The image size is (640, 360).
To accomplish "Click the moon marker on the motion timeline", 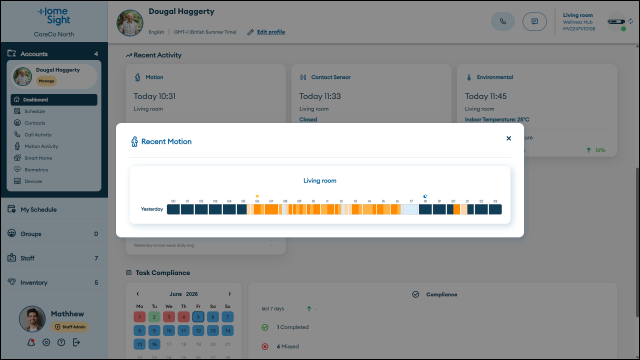I will 425,196.
